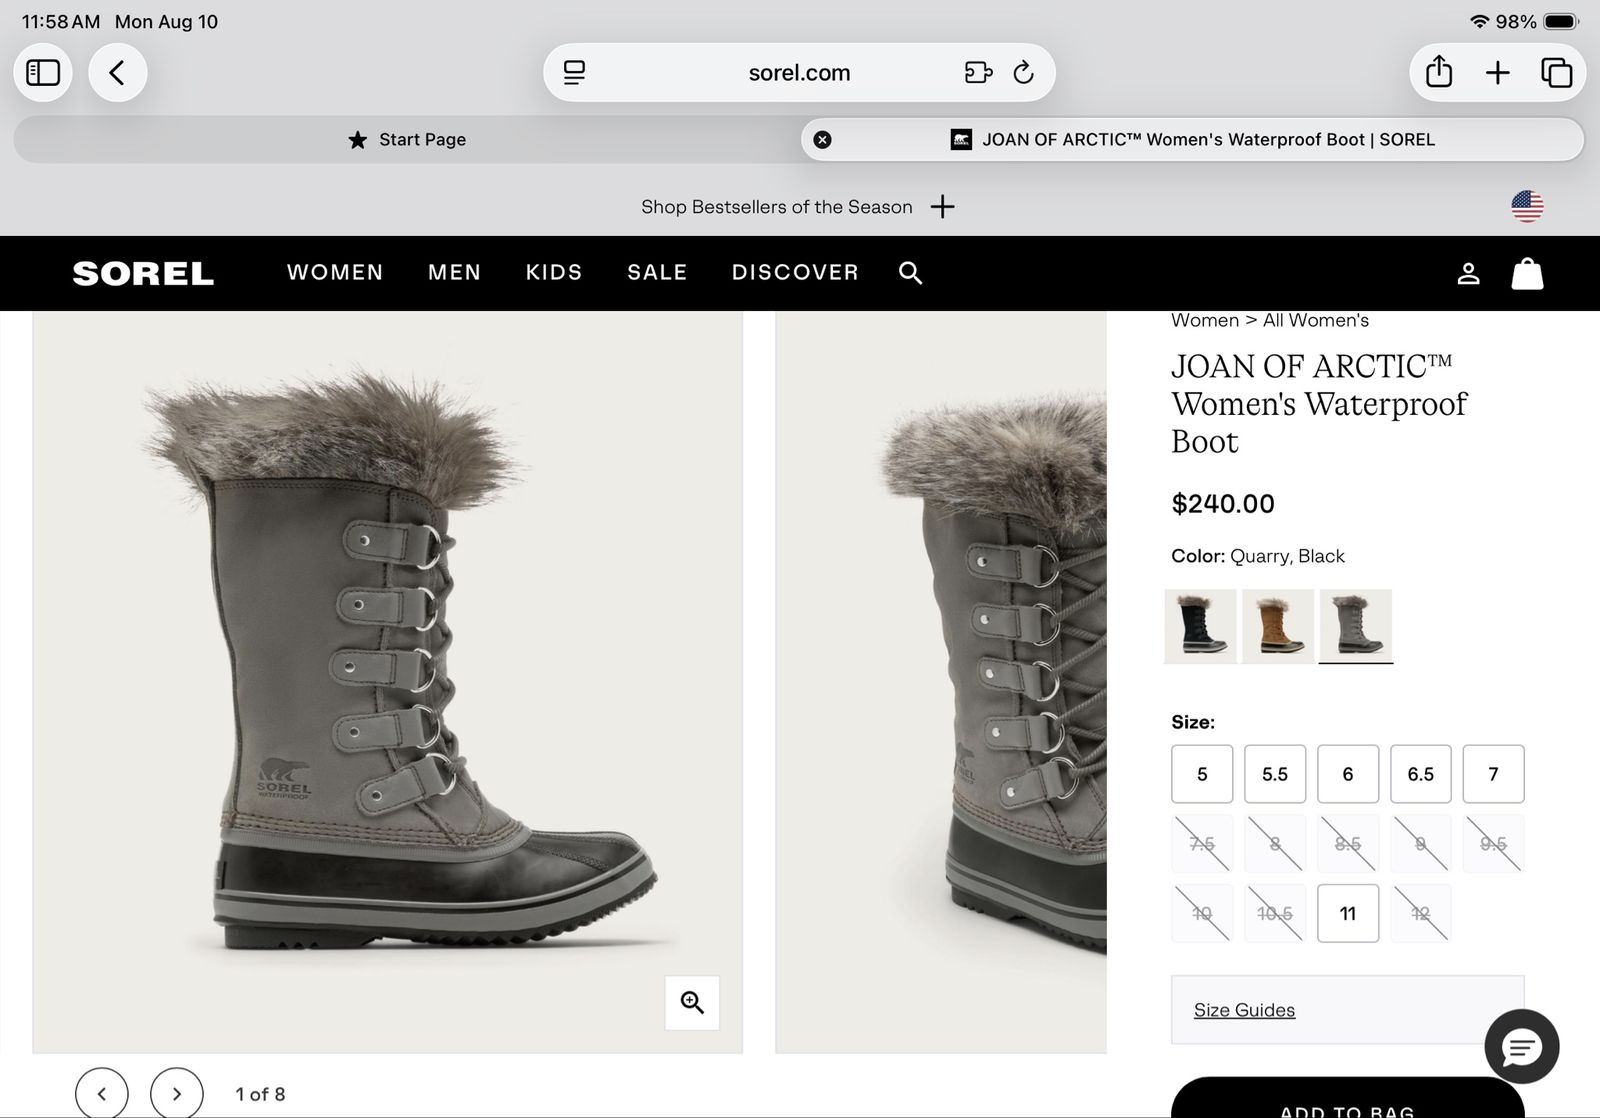
Task: Select the Quarry gray boot color swatch
Action: click(x=1356, y=626)
